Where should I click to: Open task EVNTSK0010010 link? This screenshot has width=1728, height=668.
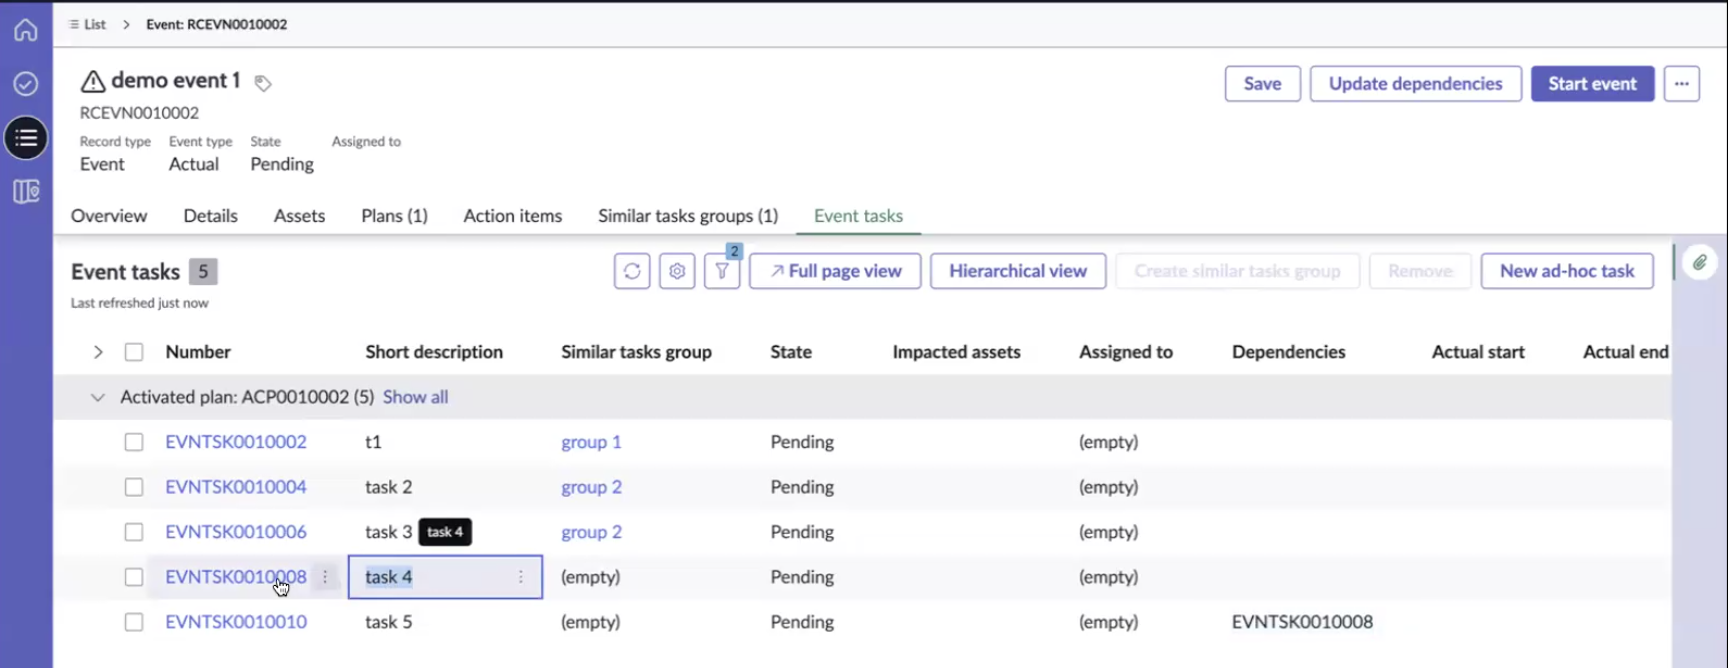(x=236, y=622)
